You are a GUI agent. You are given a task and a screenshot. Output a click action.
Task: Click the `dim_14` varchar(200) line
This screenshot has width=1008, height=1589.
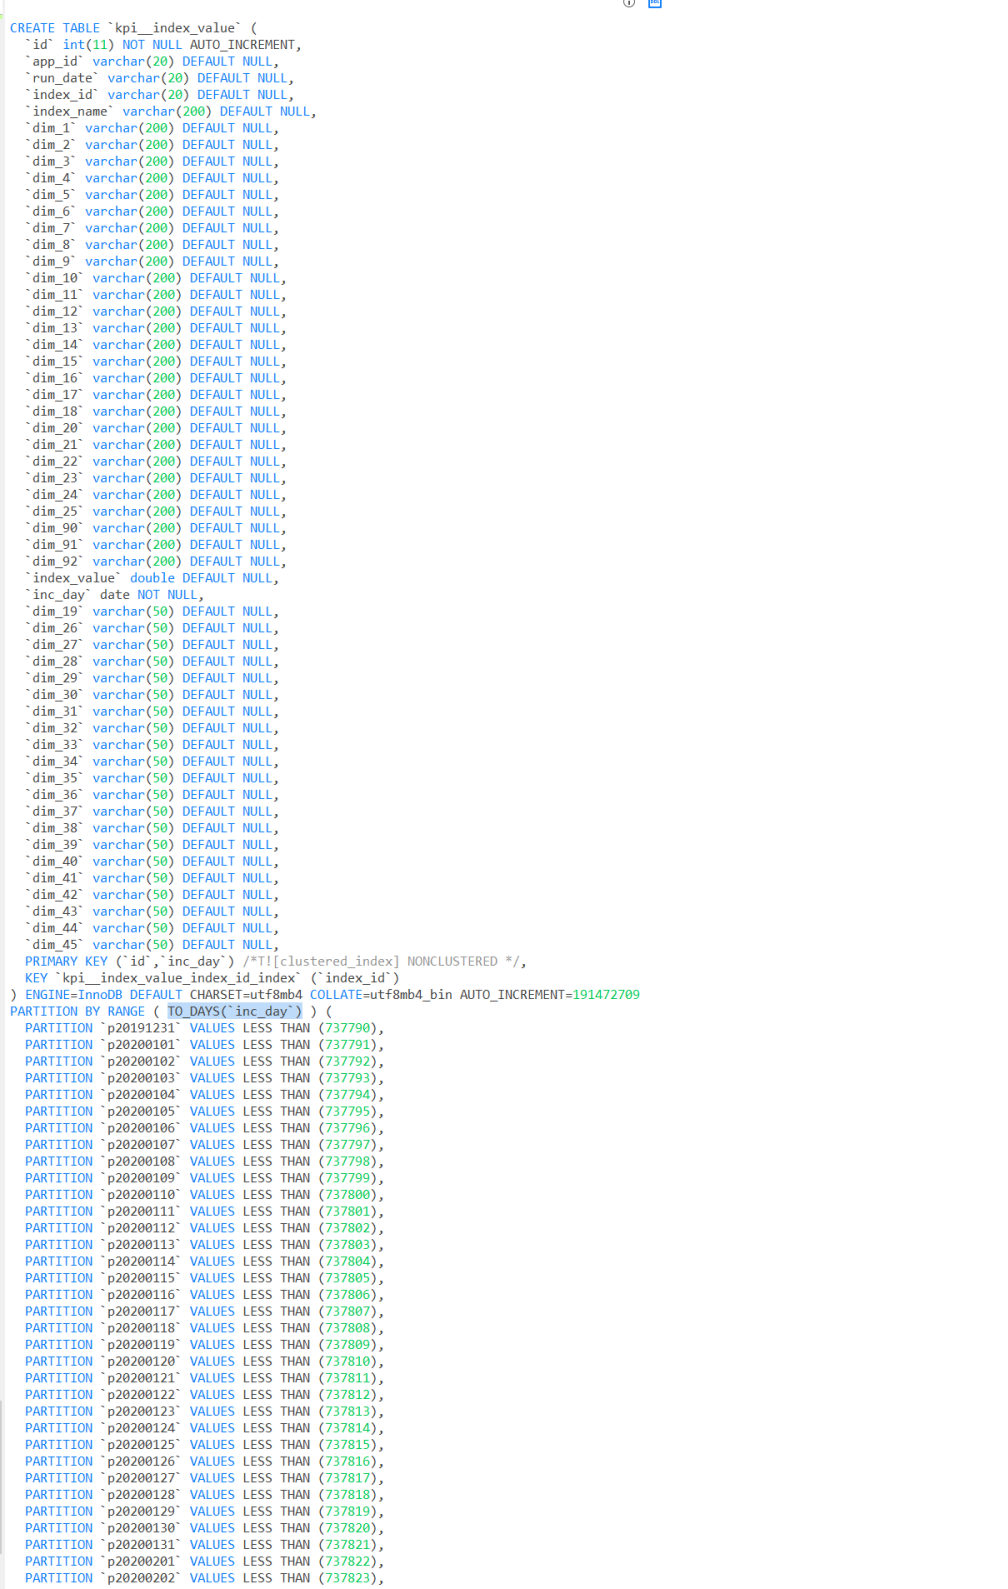pyautogui.click(x=156, y=345)
